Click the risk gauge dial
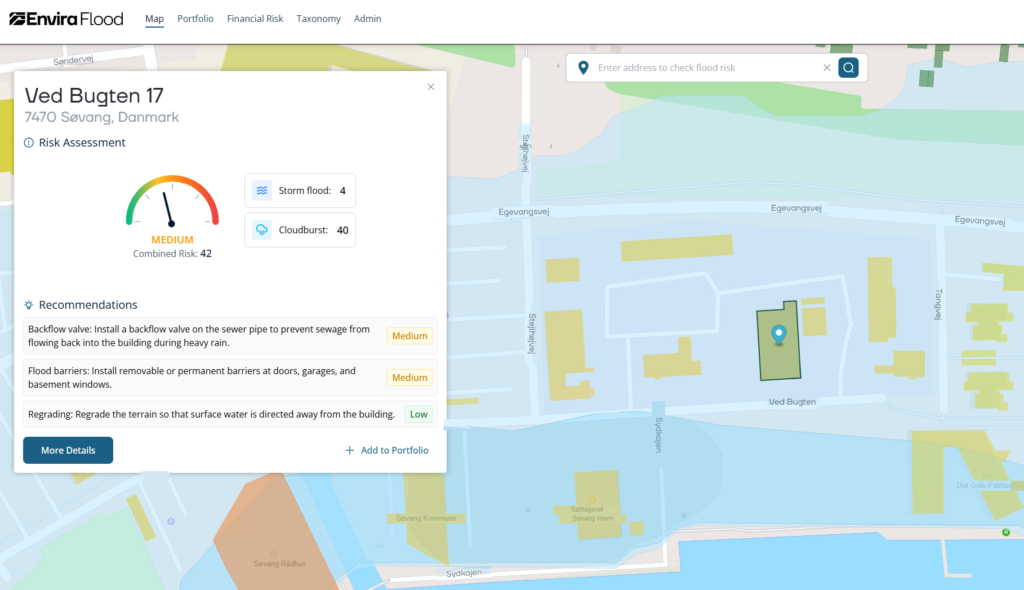This screenshot has width=1024, height=590. 172,201
